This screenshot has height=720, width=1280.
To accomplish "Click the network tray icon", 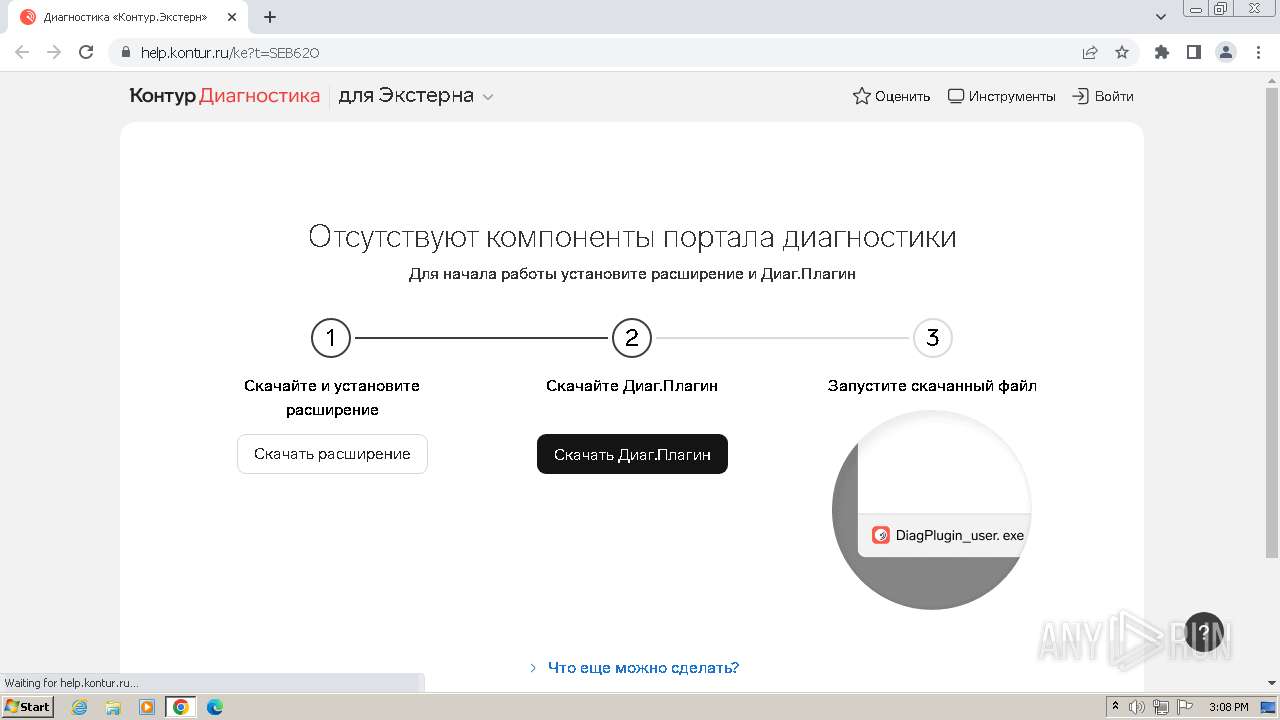I will coord(1161,707).
